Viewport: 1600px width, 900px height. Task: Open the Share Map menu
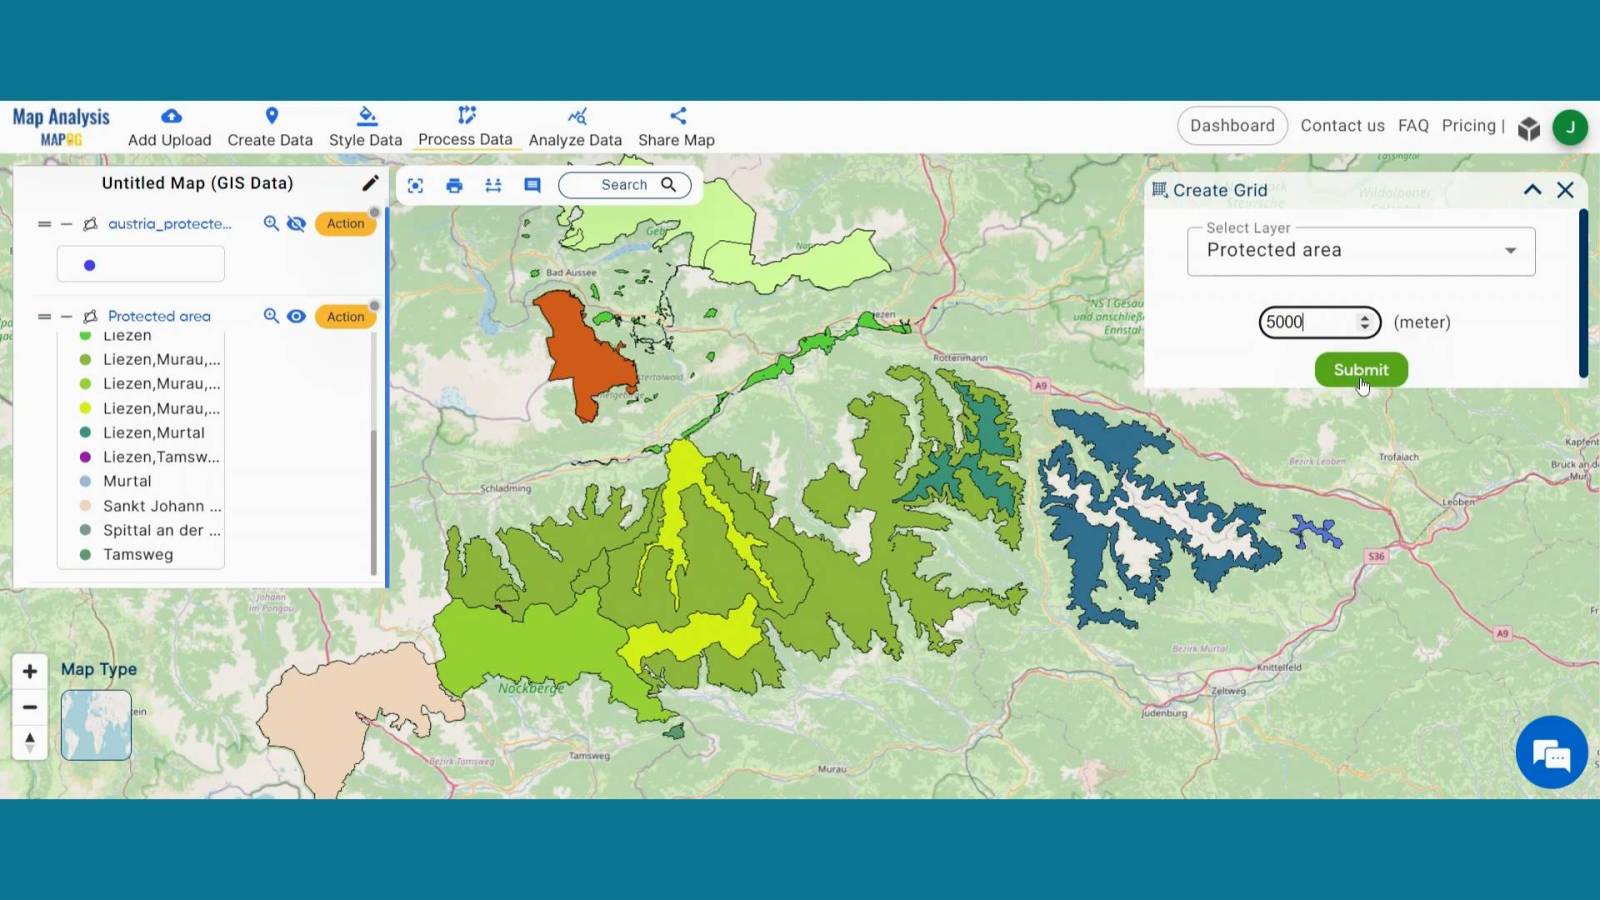pos(676,127)
